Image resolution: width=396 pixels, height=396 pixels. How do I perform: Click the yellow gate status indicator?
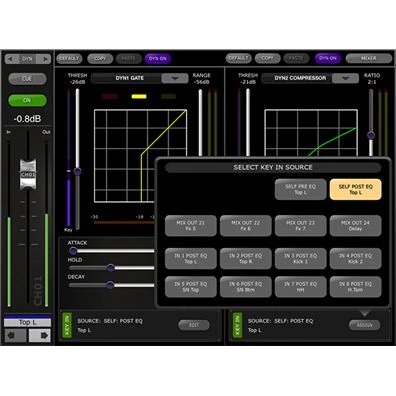[x=139, y=97]
